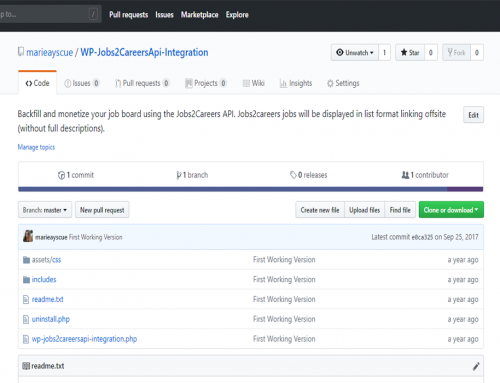The image size is (500, 383).
Task: Click the stargazers count of 0
Action: [x=431, y=53]
